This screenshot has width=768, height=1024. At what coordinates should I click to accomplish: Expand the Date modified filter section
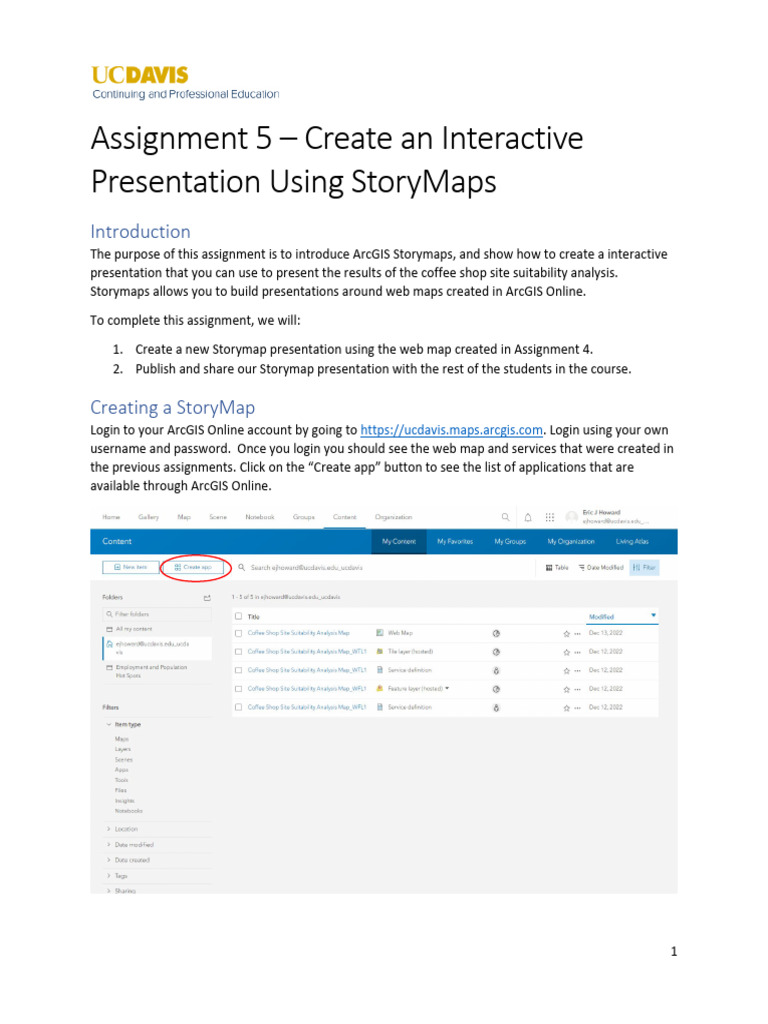(109, 844)
